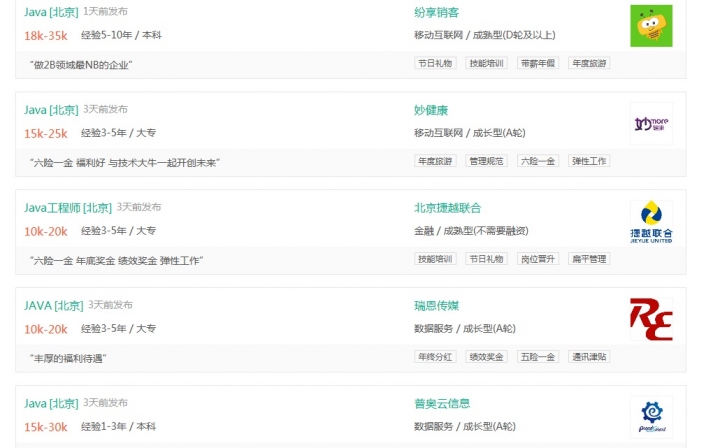Click the “六险一金 福利好 与技术大牛一起开创未来” slogan
Viewport: 720px width, 448px height.
(124, 162)
